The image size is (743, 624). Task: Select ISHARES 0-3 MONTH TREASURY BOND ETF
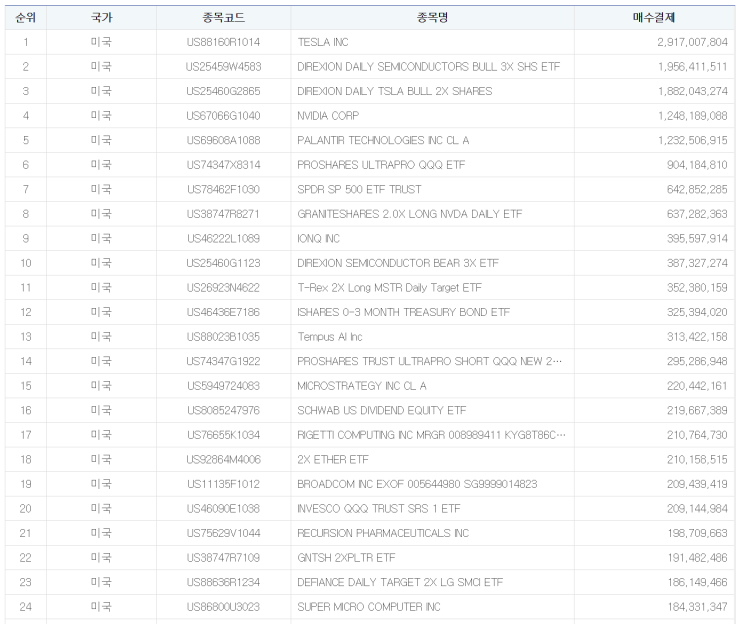click(x=403, y=312)
